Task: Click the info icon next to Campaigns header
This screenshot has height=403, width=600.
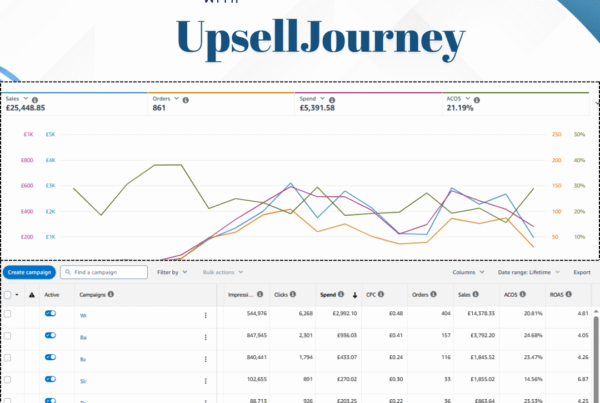Action: click(x=111, y=294)
